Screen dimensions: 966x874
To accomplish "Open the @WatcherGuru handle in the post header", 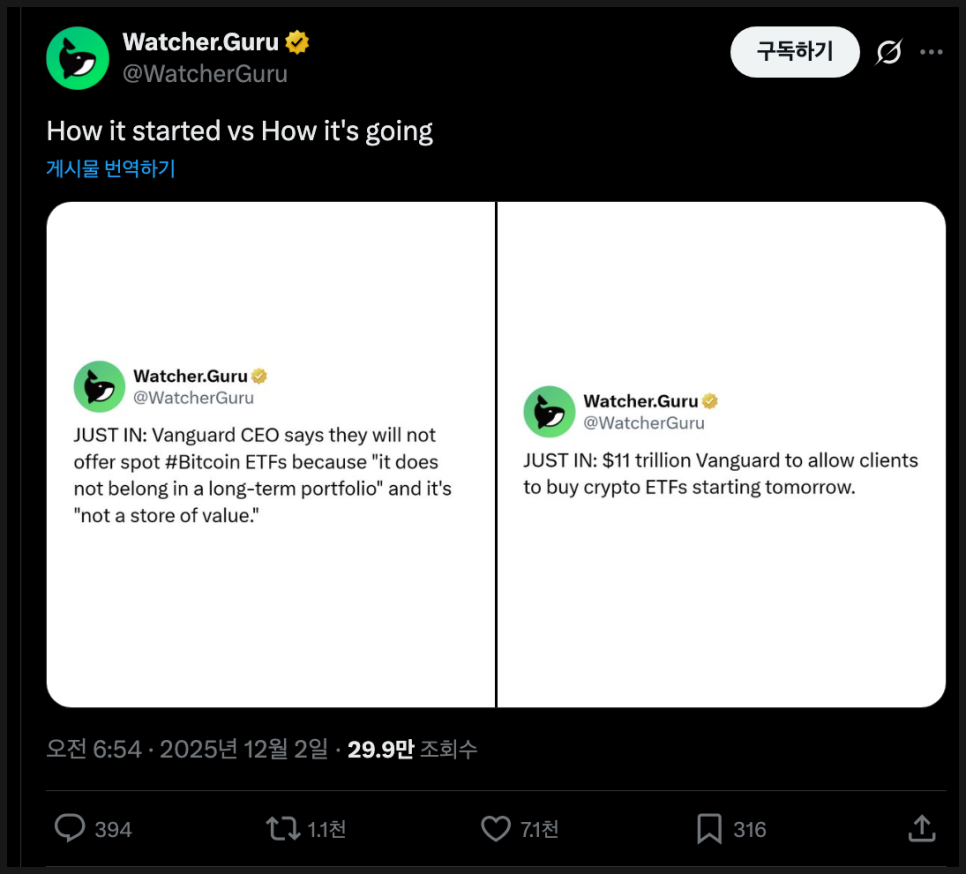I will tap(204, 74).
